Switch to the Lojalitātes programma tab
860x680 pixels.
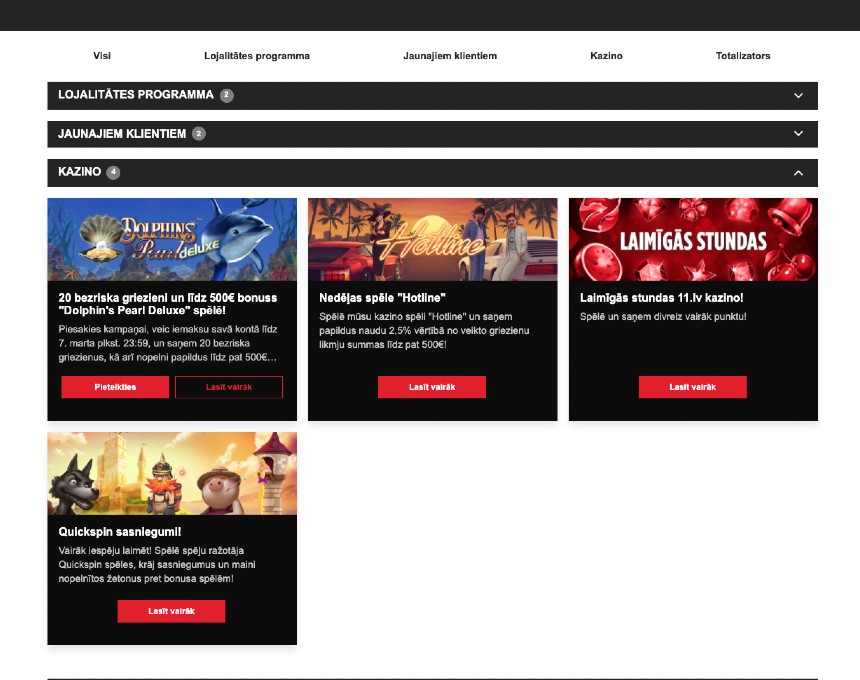tap(257, 56)
